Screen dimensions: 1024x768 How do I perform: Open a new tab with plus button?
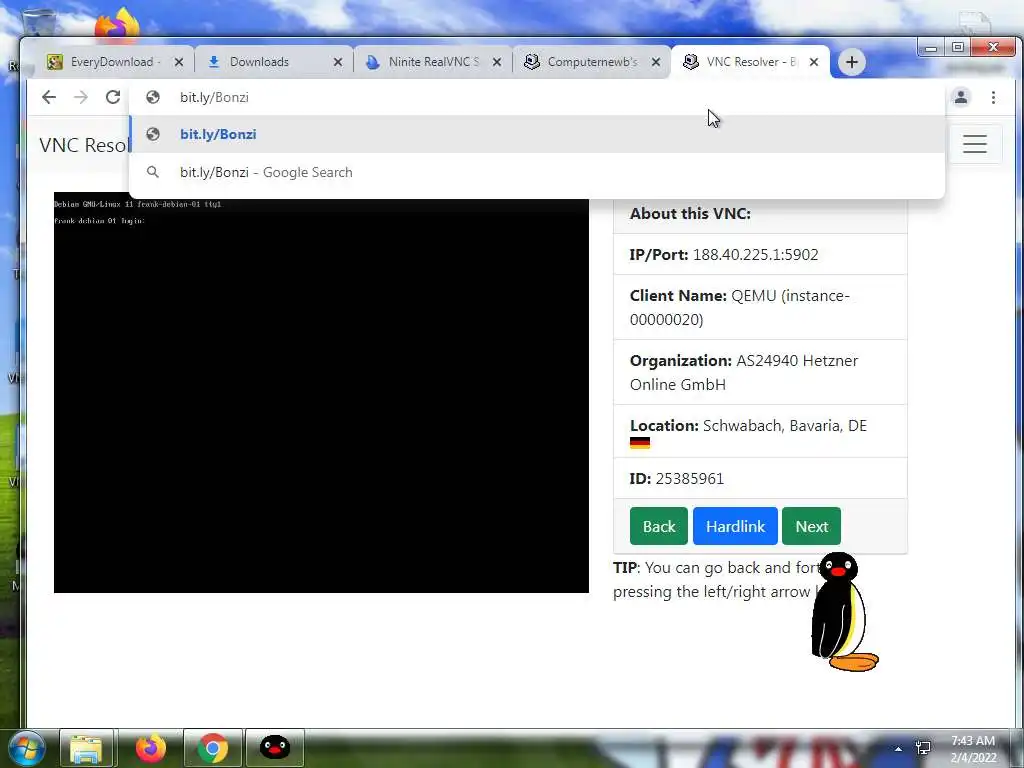[x=852, y=62]
